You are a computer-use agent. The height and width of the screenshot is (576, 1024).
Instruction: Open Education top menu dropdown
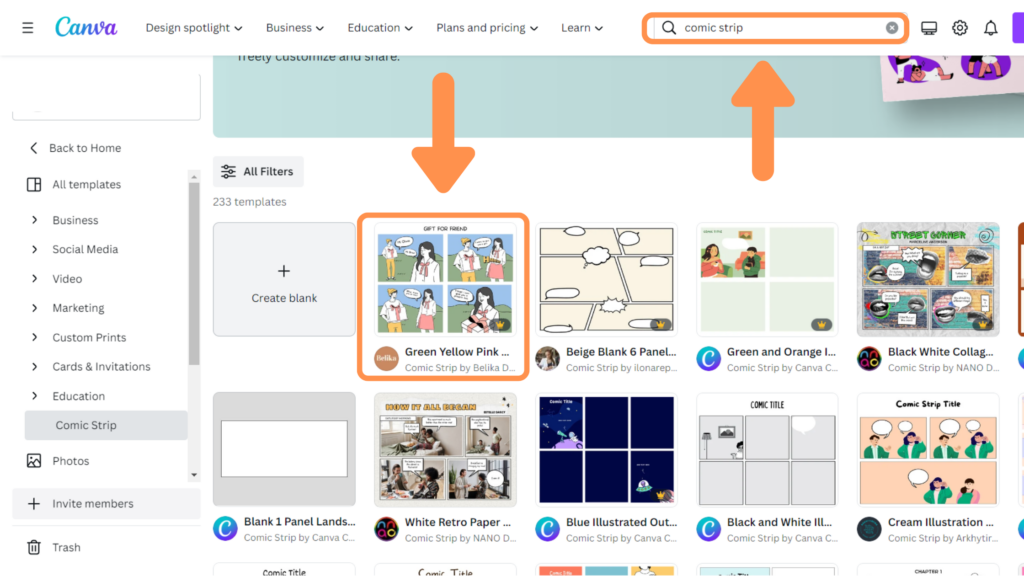(x=380, y=27)
